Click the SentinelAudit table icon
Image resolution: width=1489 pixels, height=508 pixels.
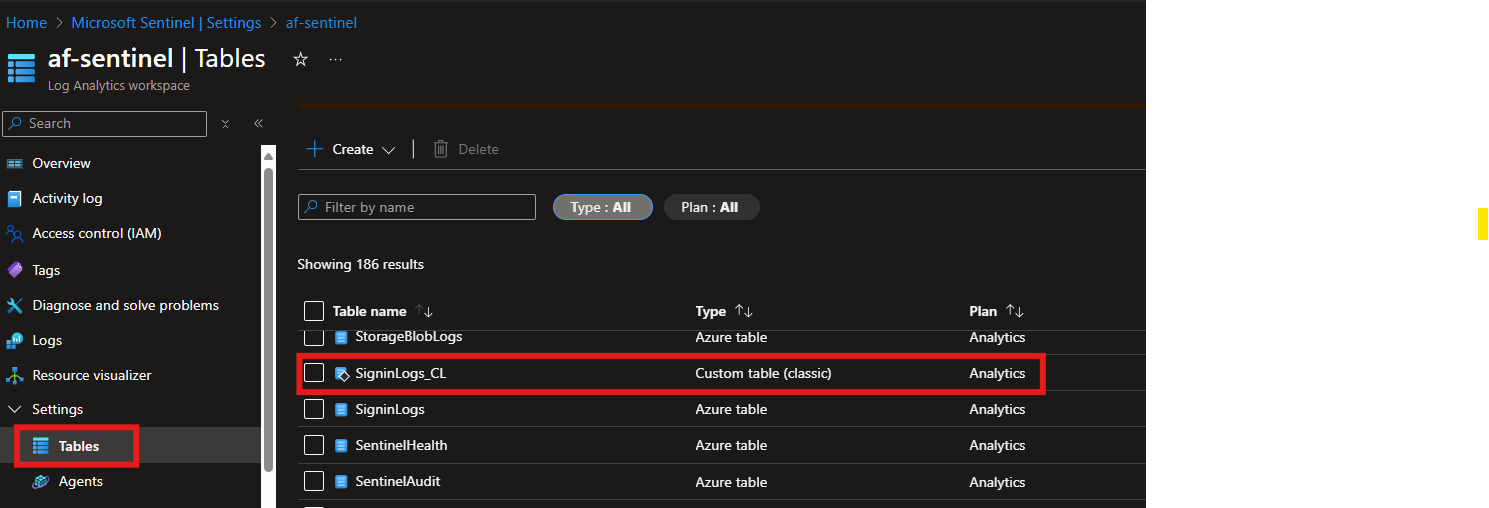pyautogui.click(x=341, y=481)
